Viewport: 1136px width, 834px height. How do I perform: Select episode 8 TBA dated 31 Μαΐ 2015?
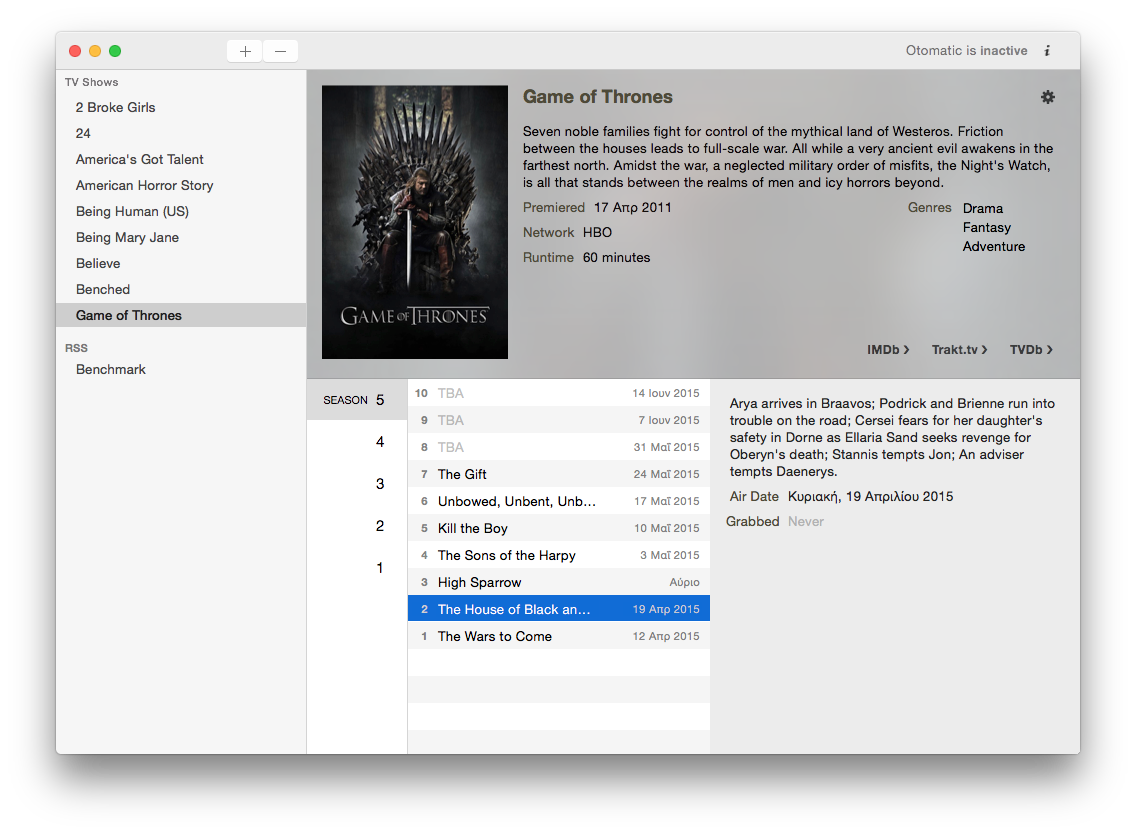point(559,447)
